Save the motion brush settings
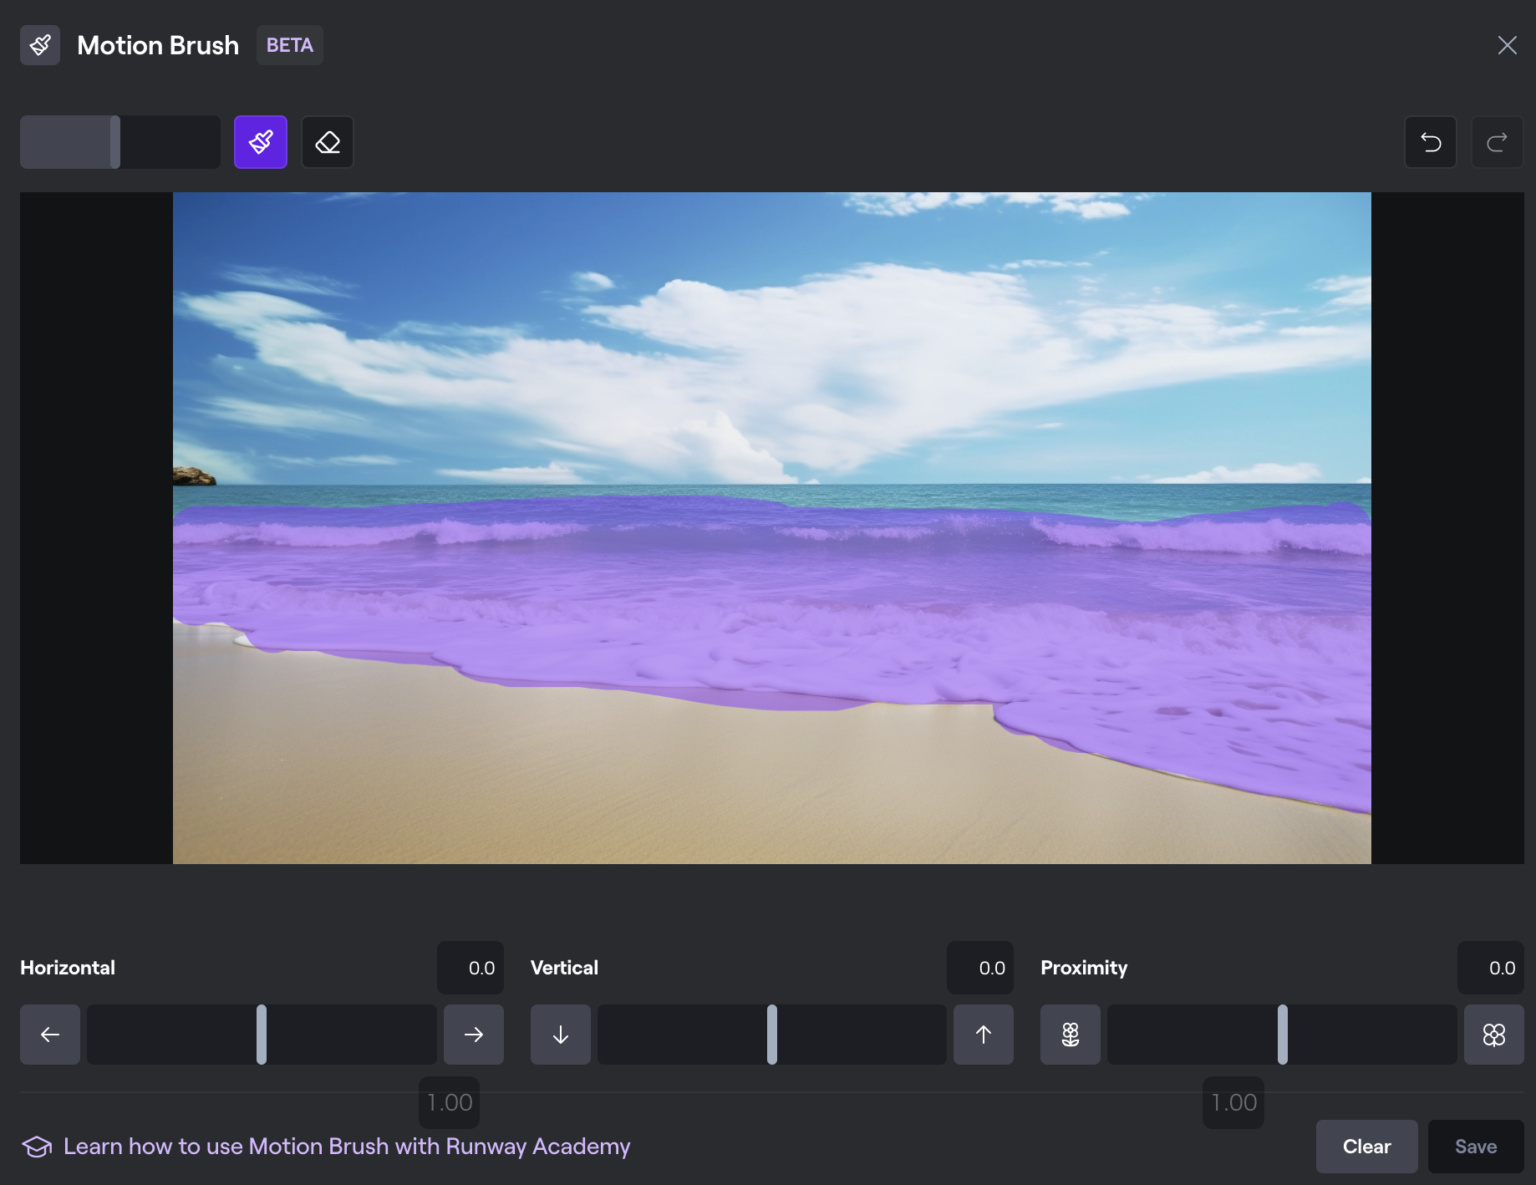Viewport: 1536px width, 1185px height. click(1475, 1146)
